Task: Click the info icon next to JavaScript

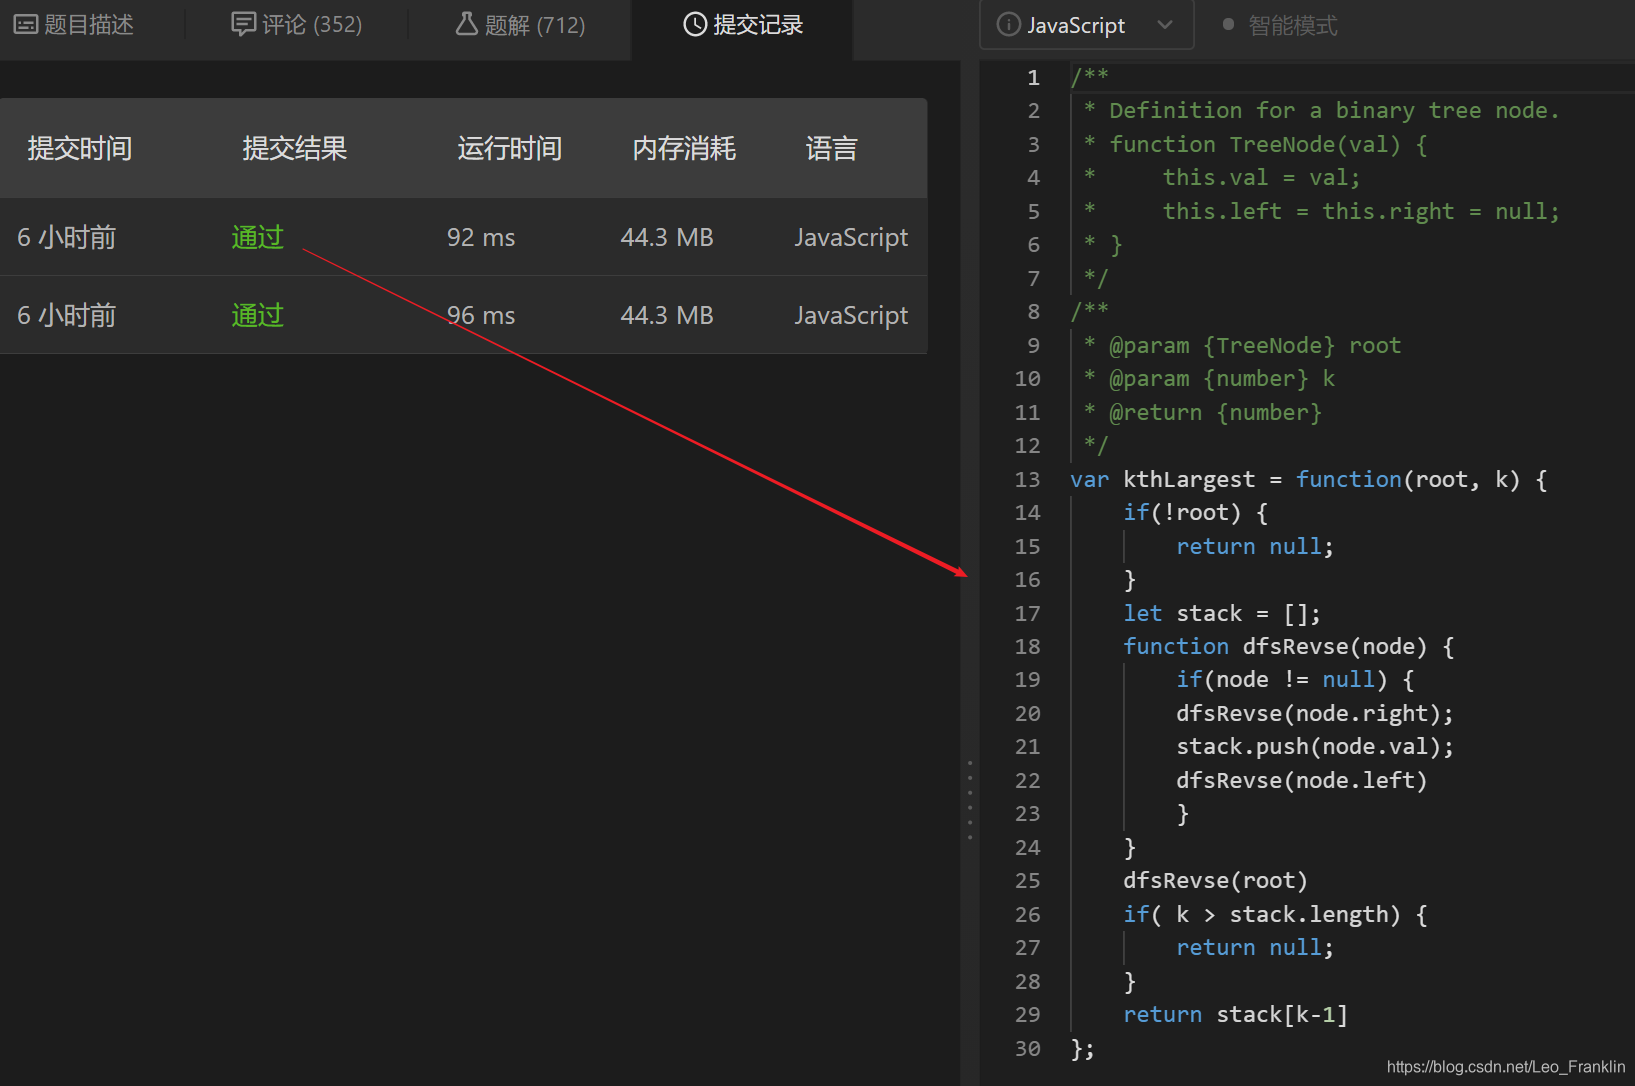Action: pyautogui.click(x=1009, y=24)
